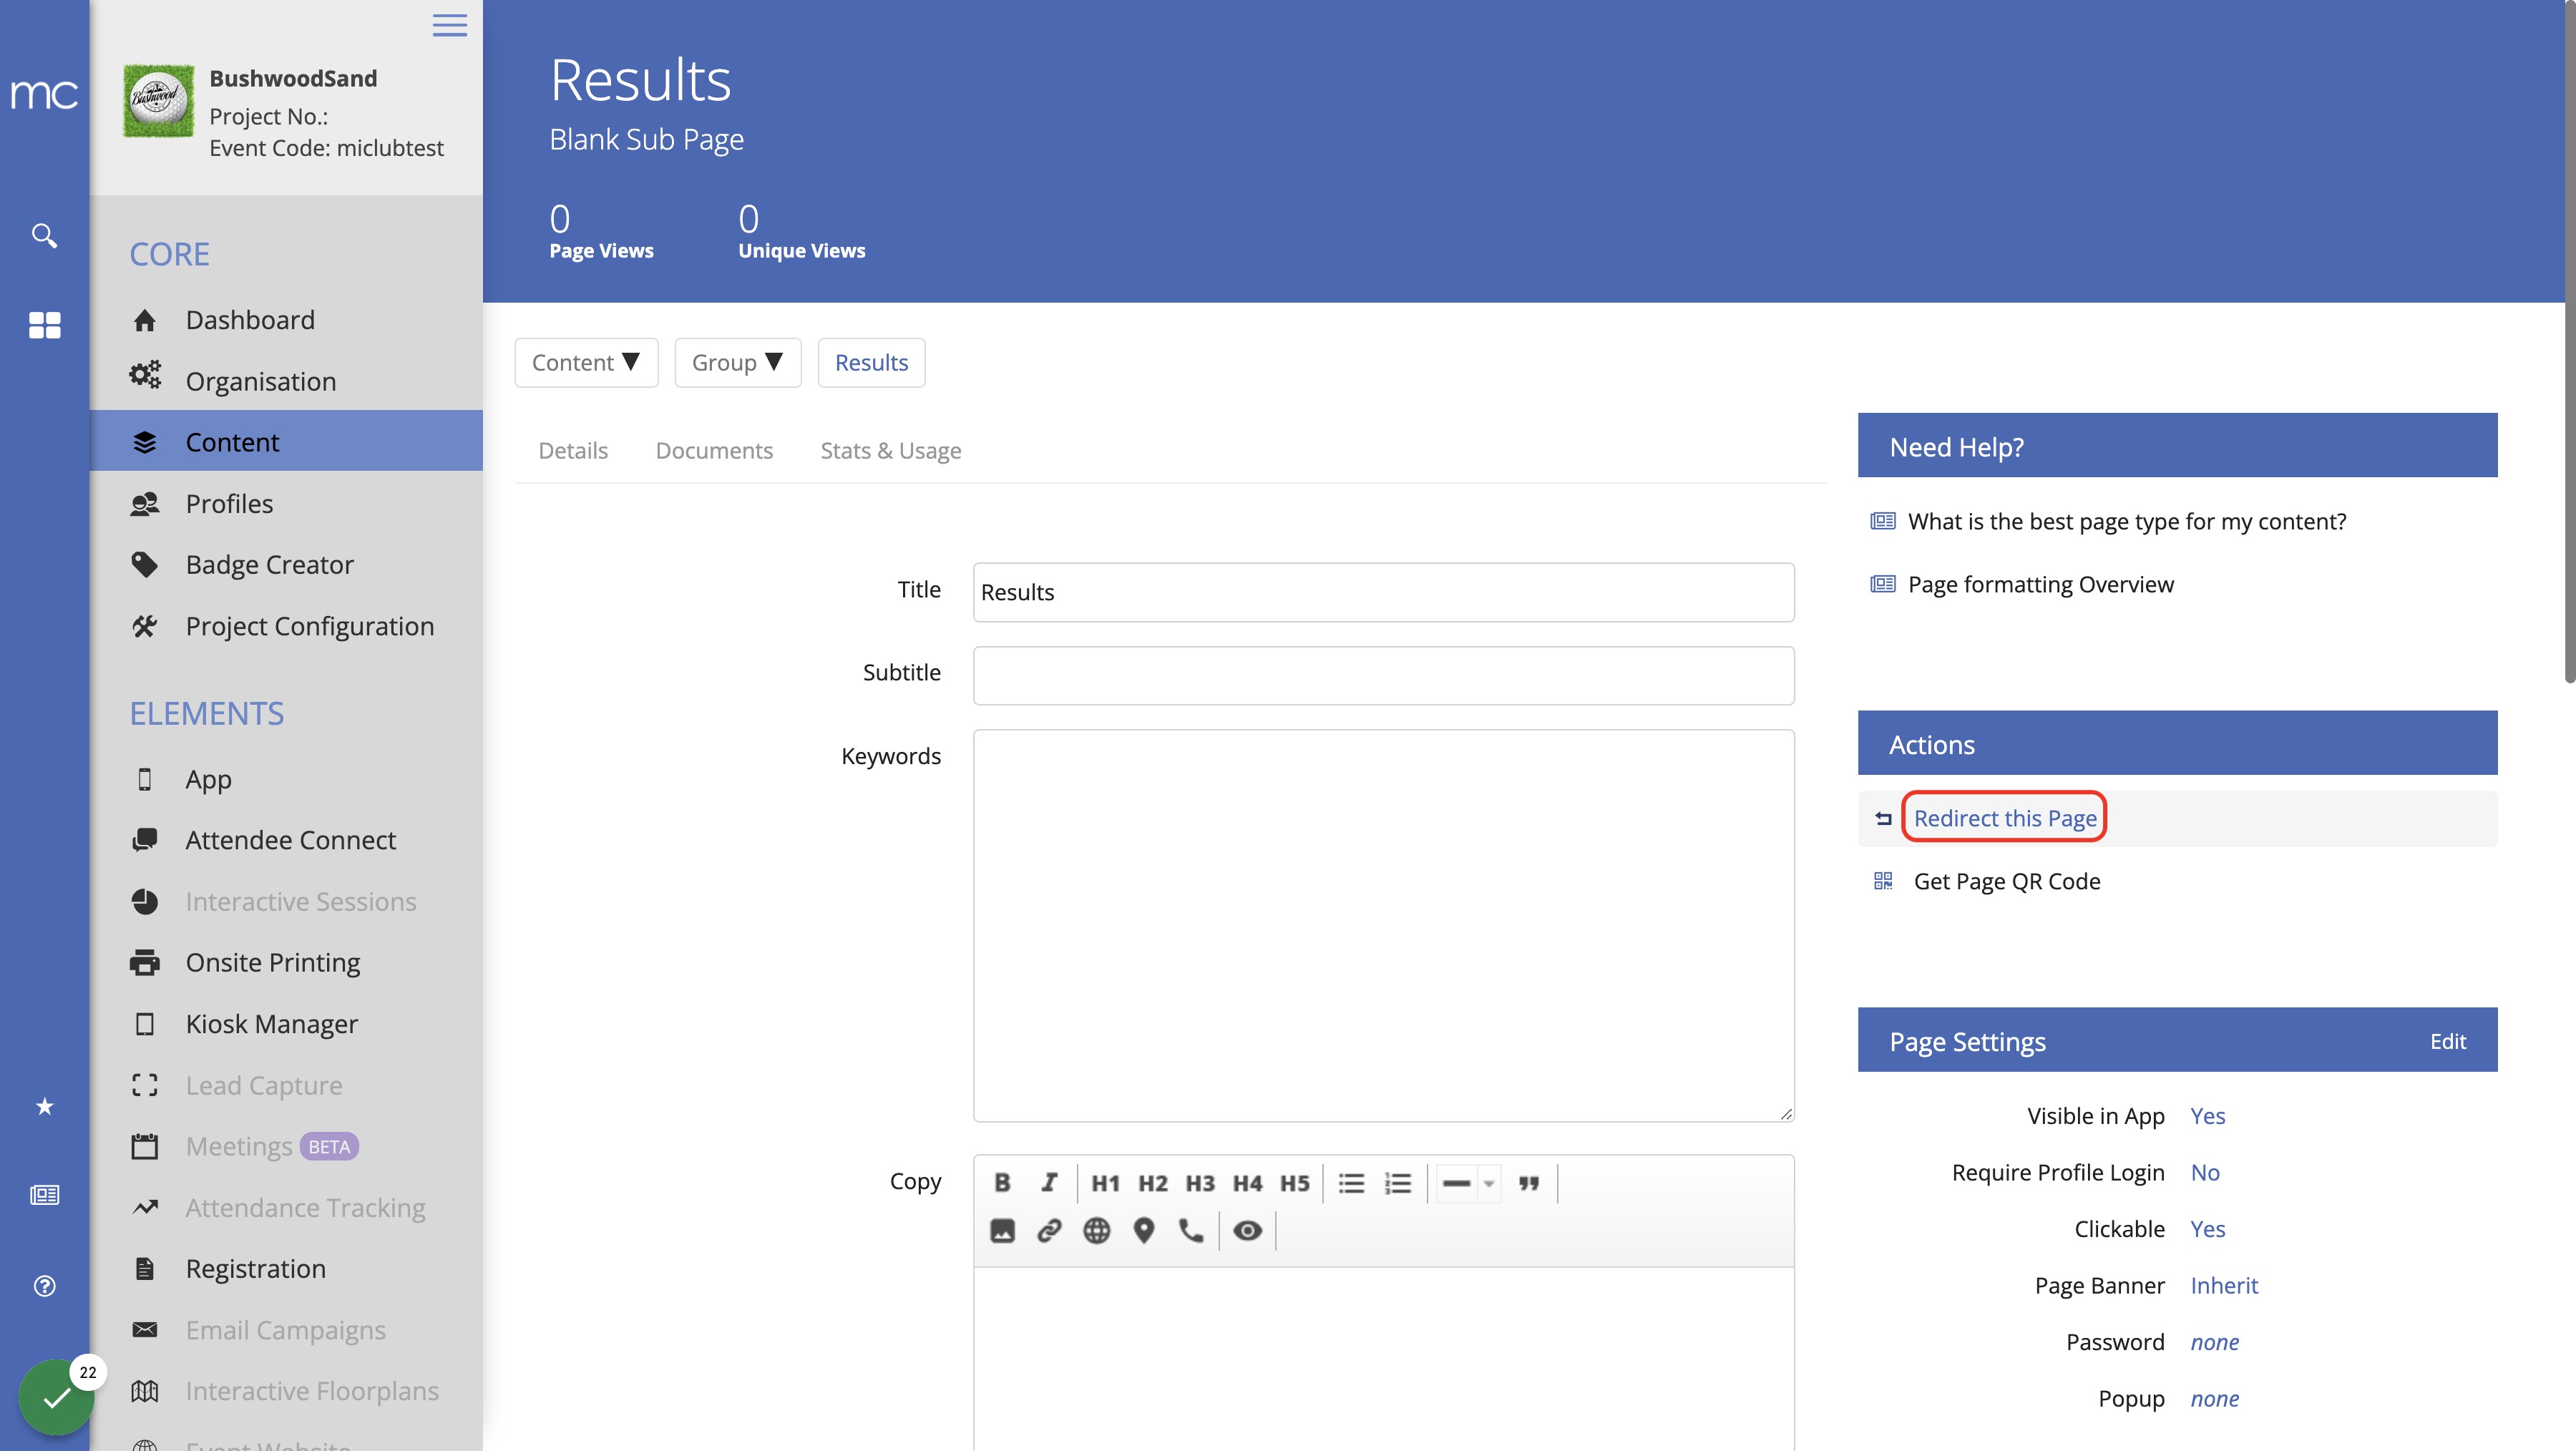Image resolution: width=2576 pixels, height=1451 pixels.
Task: Click the Clickable Yes value
Action: pos(2207,1229)
